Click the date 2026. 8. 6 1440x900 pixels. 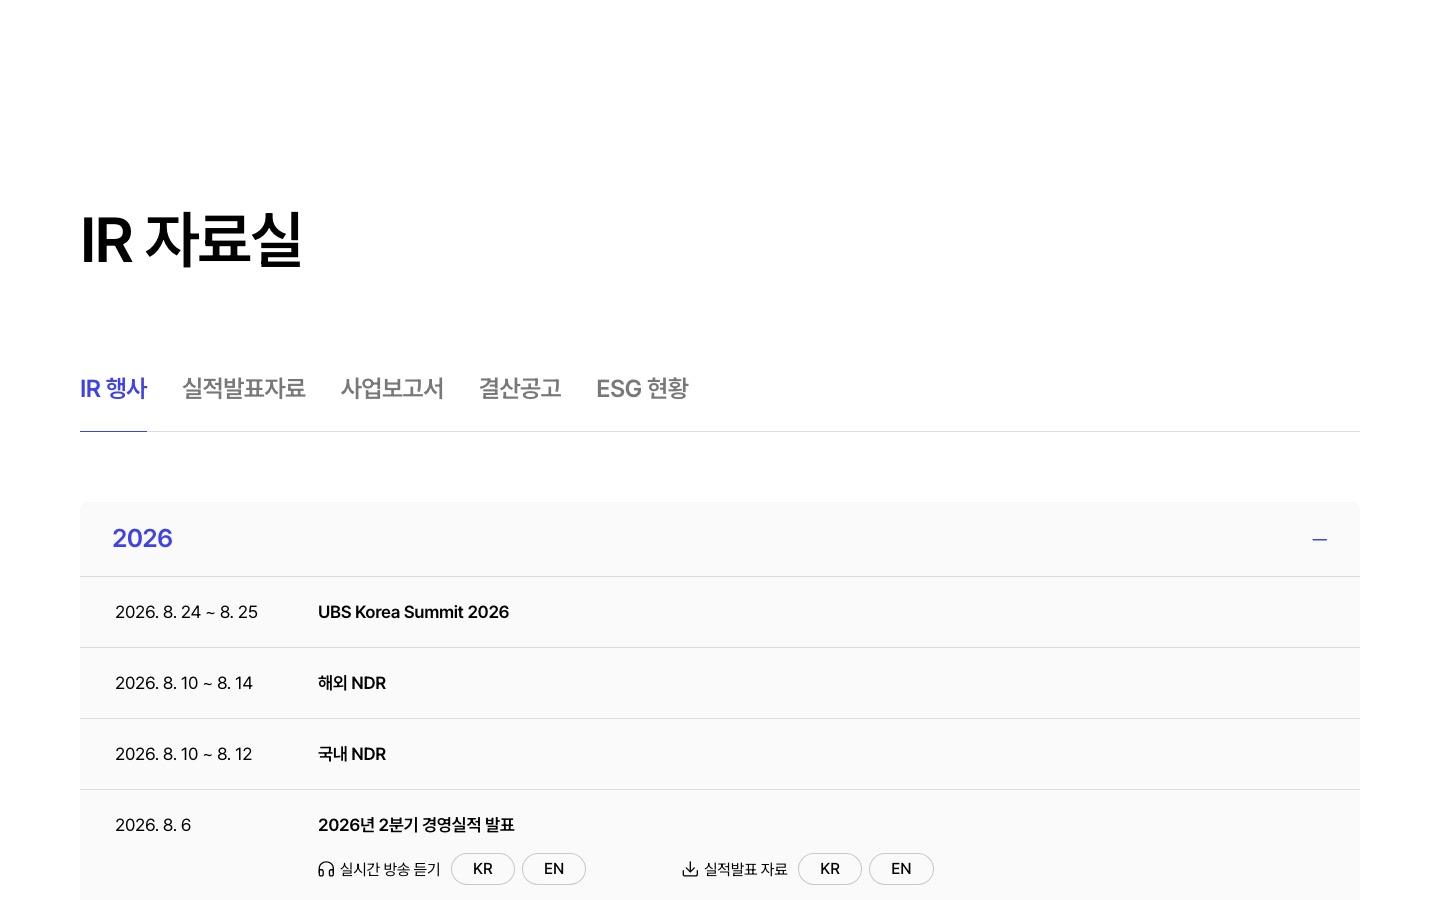153,825
